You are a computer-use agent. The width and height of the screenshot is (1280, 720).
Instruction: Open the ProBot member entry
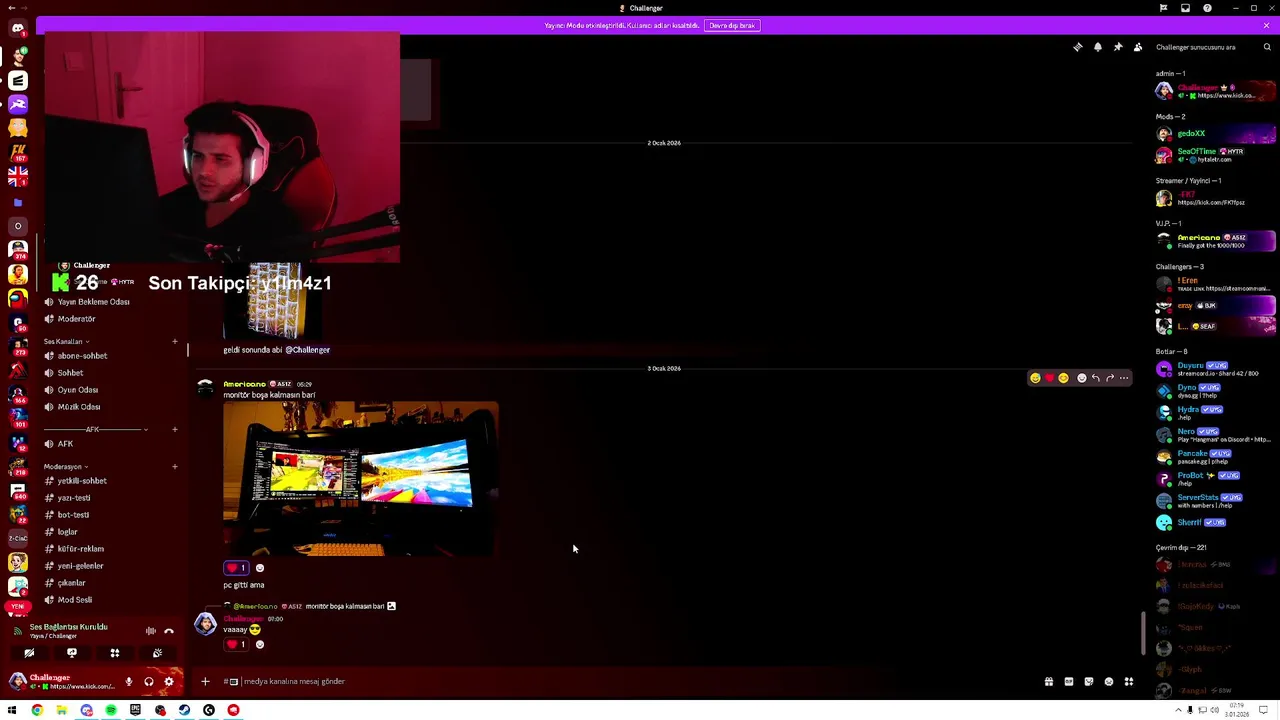tap(1215, 479)
